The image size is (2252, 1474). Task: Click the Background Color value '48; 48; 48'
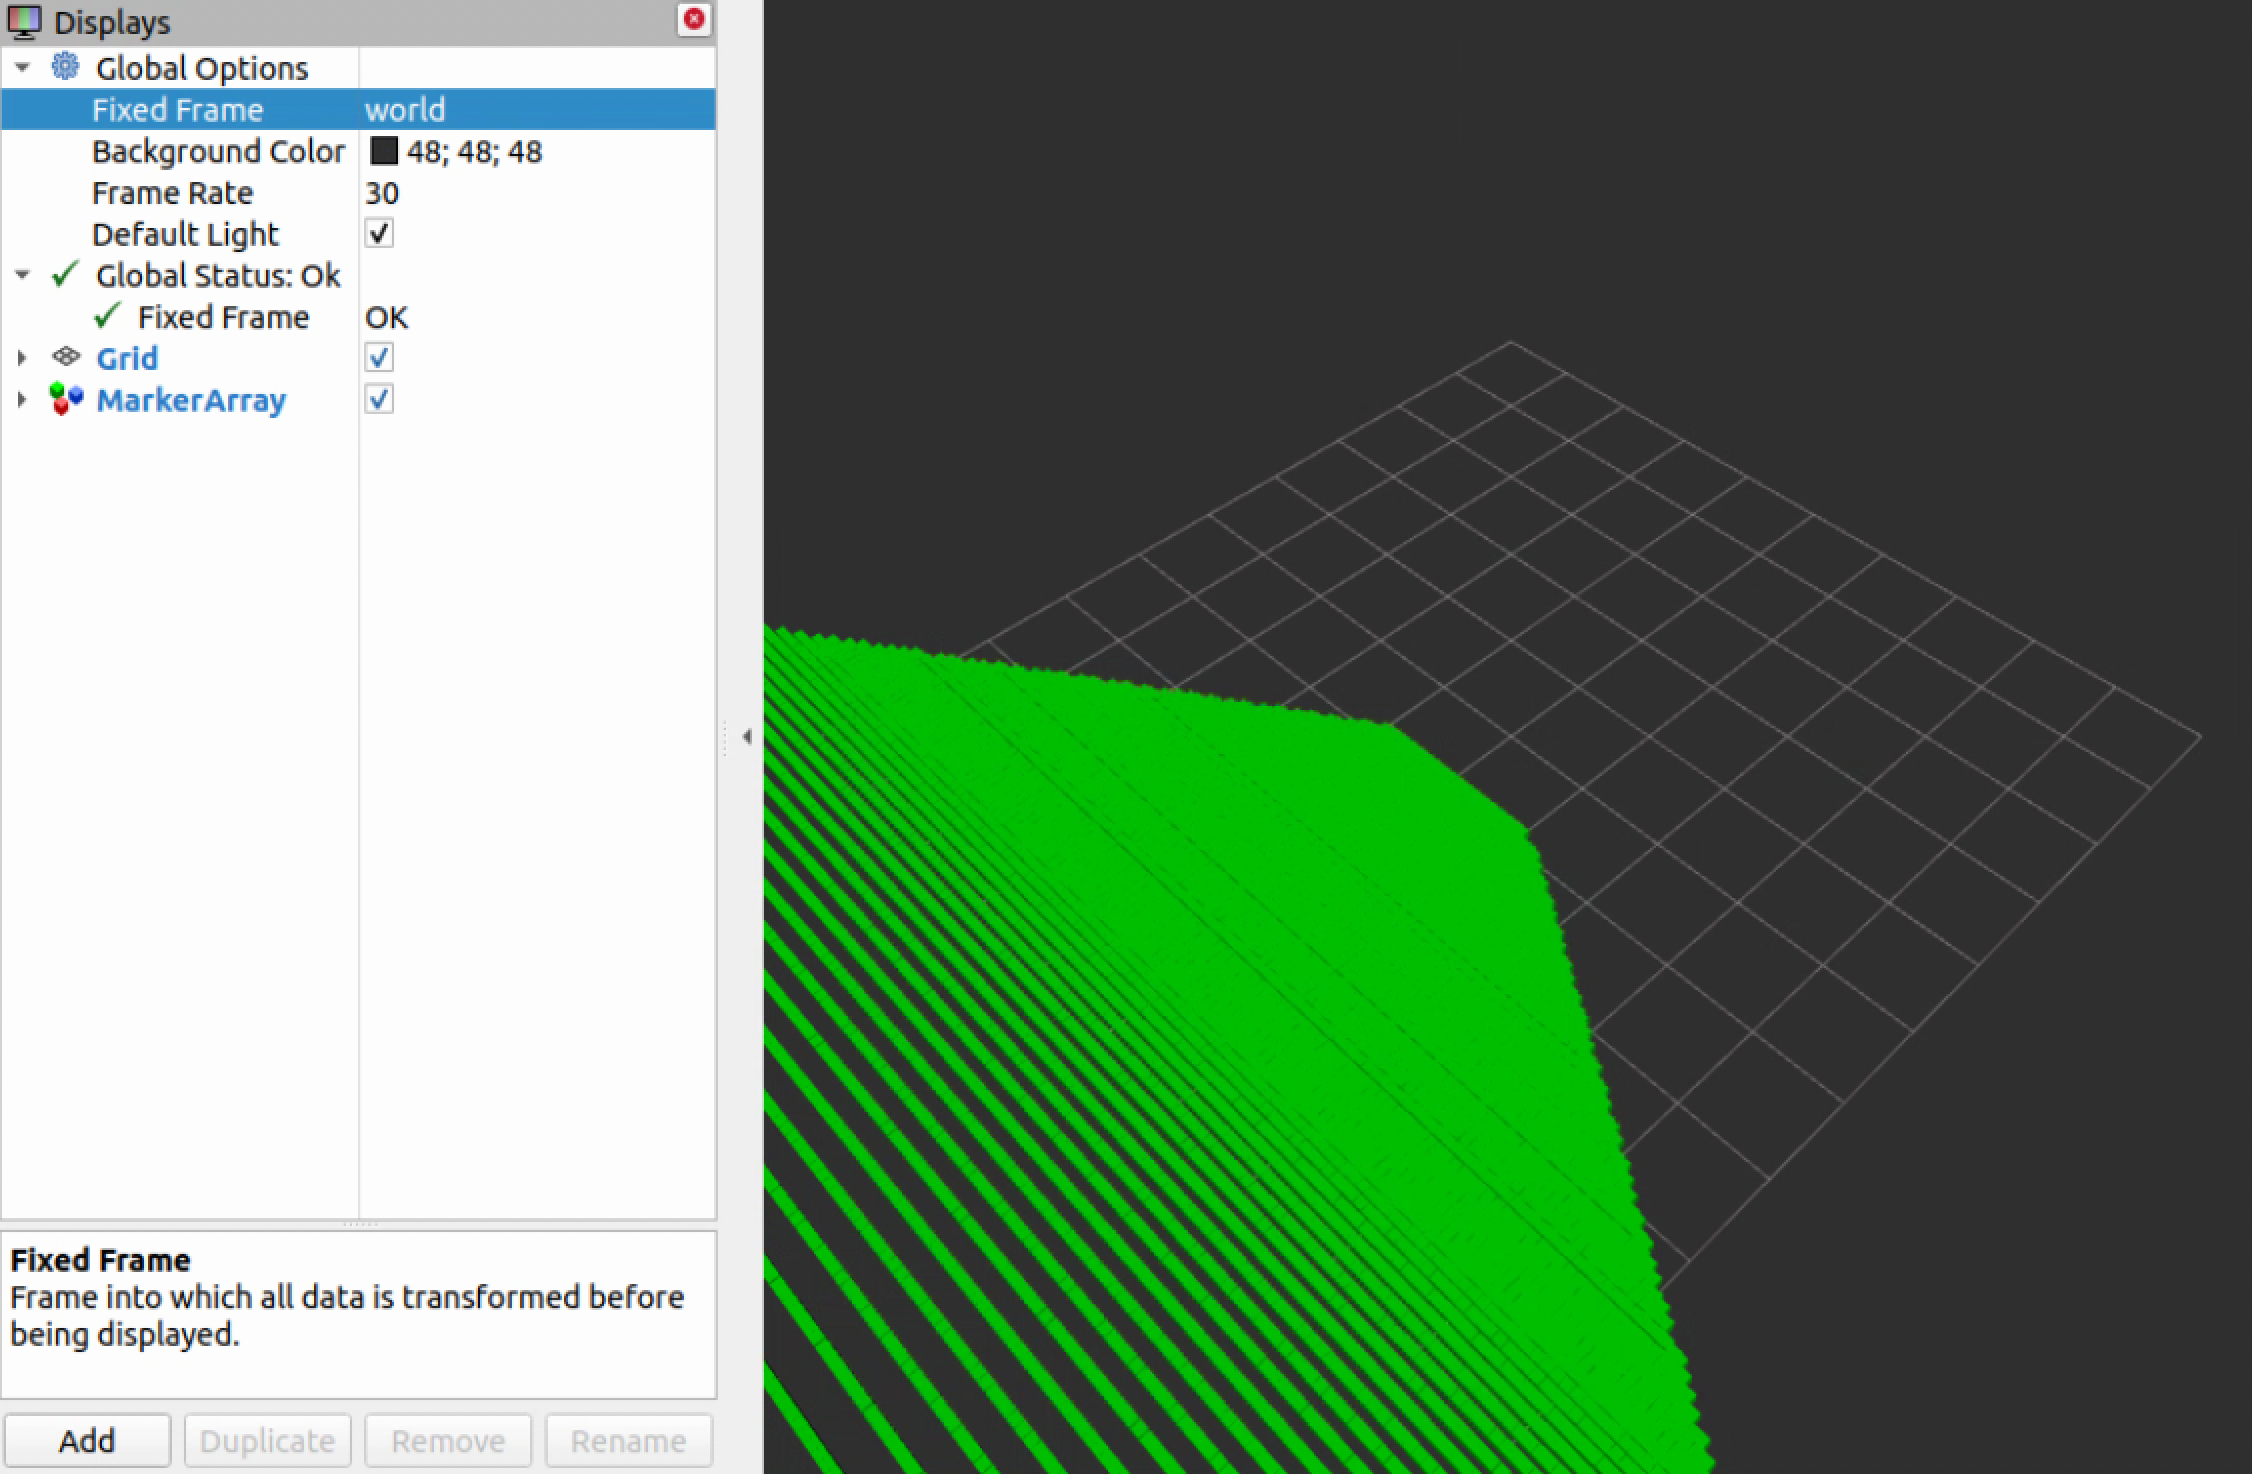click(474, 151)
